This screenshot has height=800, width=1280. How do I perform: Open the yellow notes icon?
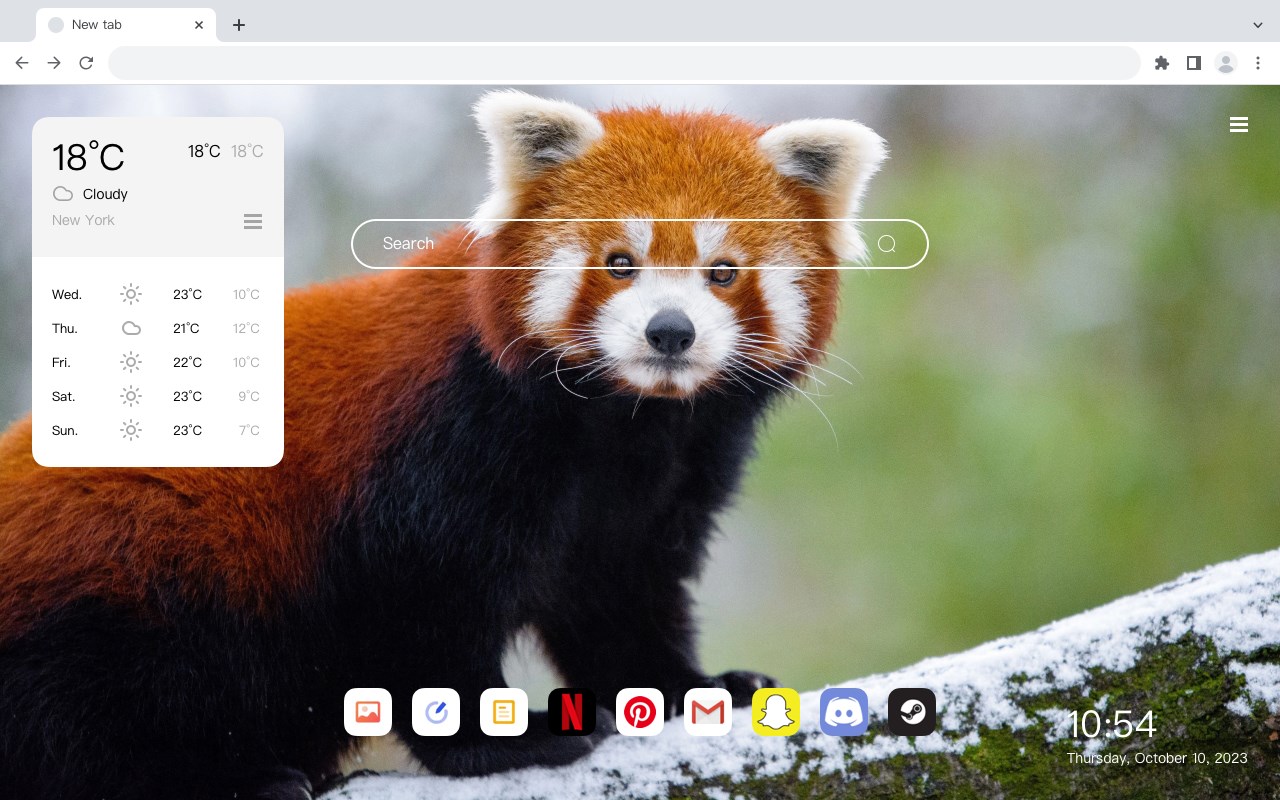[504, 712]
